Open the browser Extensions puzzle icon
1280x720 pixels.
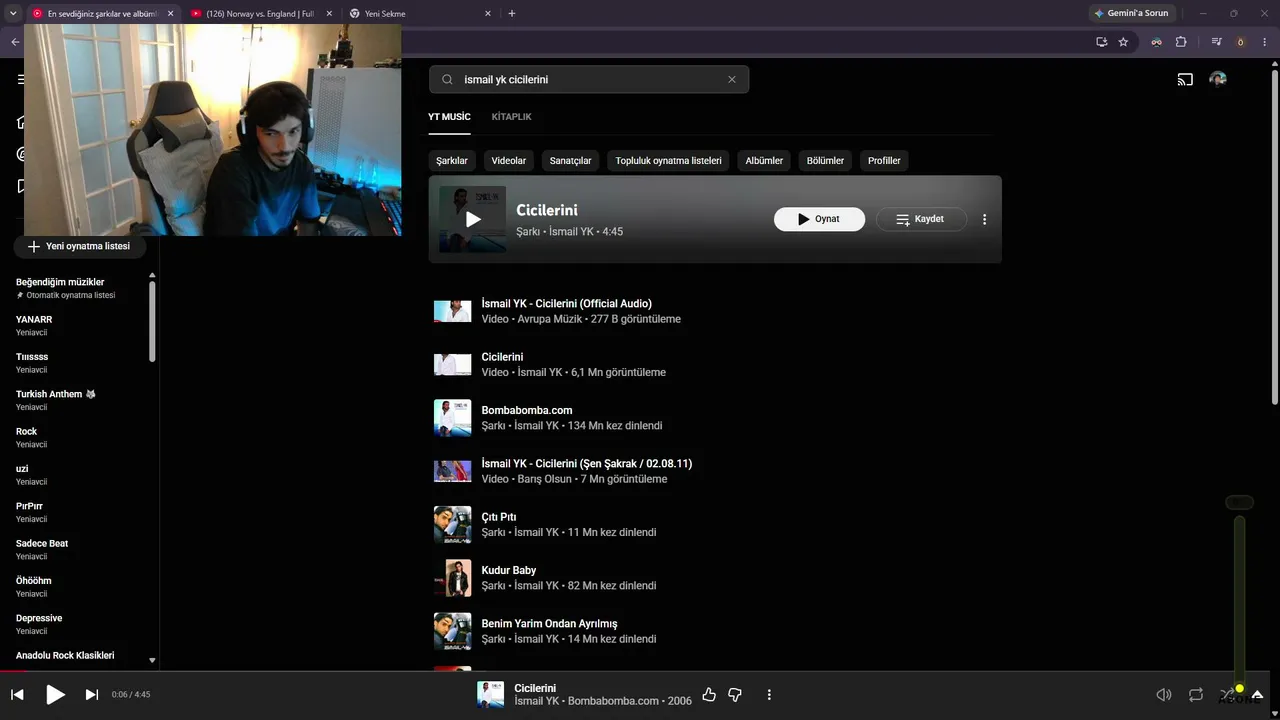click(x=1181, y=42)
